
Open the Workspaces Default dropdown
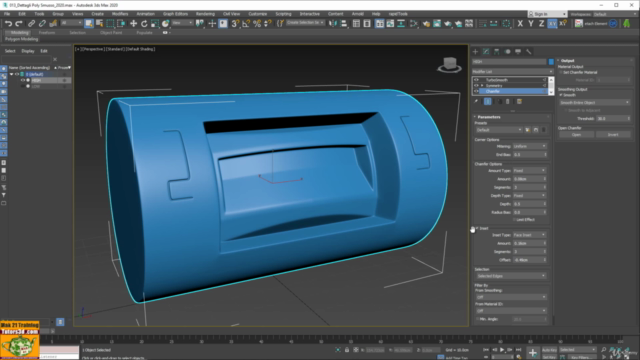click(614, 14)
